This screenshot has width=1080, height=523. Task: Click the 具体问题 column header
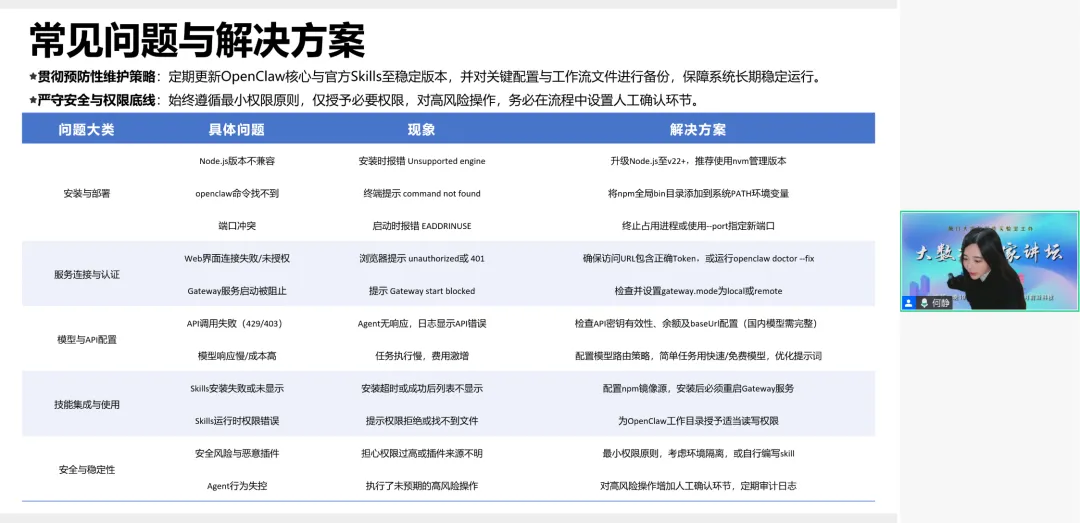[x=237, y=130]
